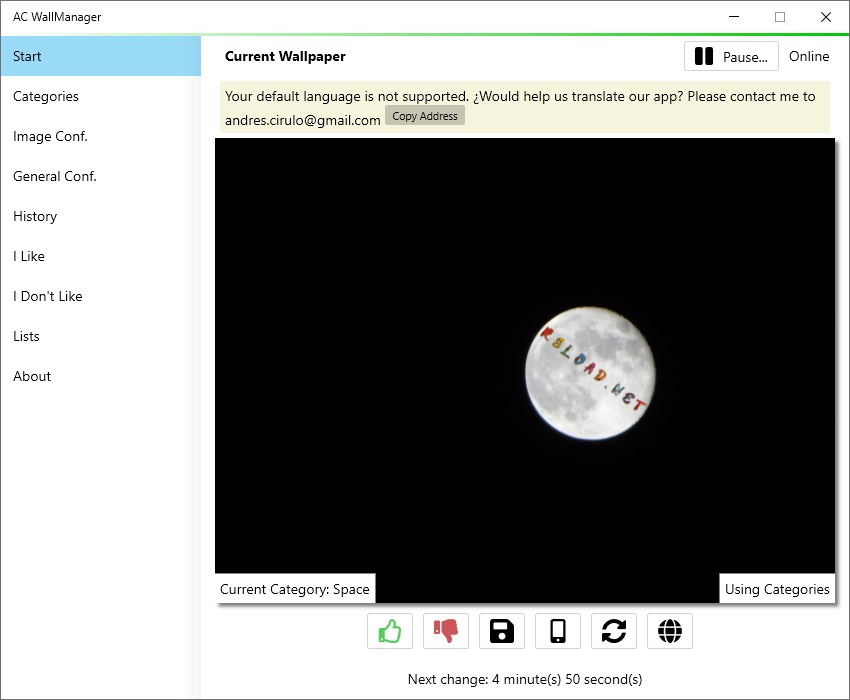
Task: Refresh to the next wallpaper with the refresh icon
Action: 613,631
